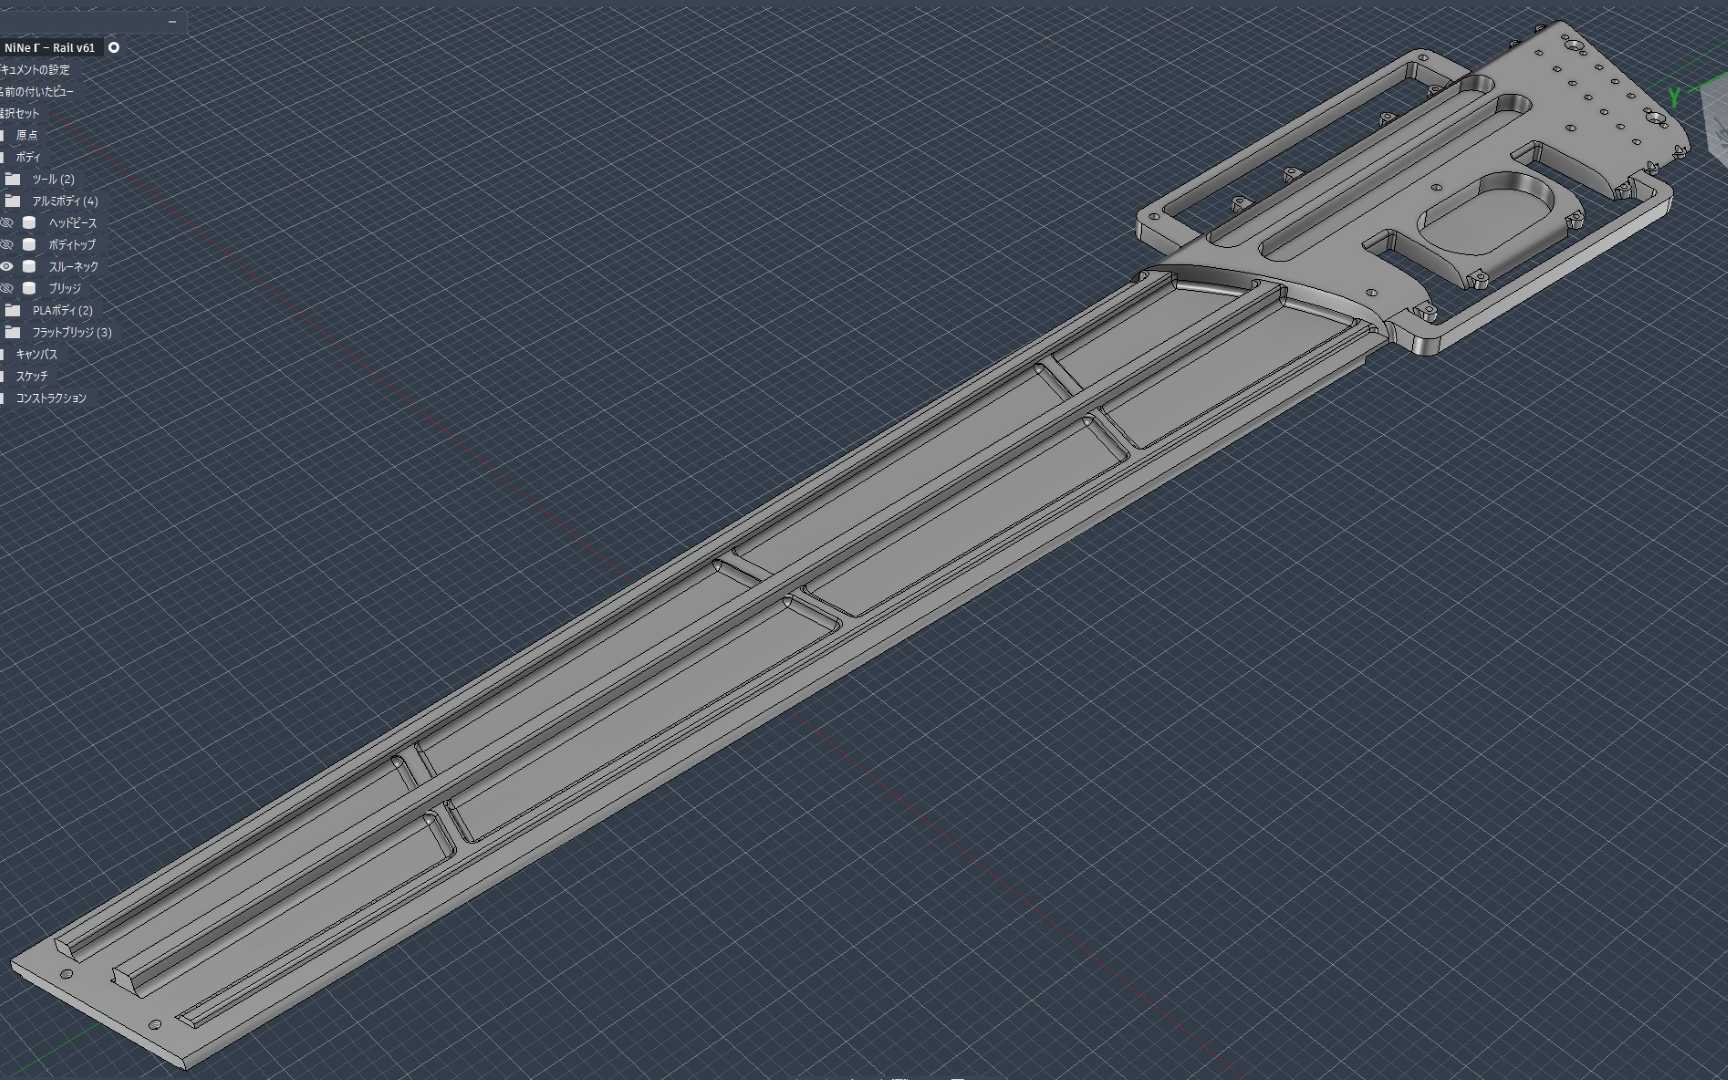Click the フラットブリッジ (3) folder icon
This screenshot has width=1728, height=1080.
(13, 332)
